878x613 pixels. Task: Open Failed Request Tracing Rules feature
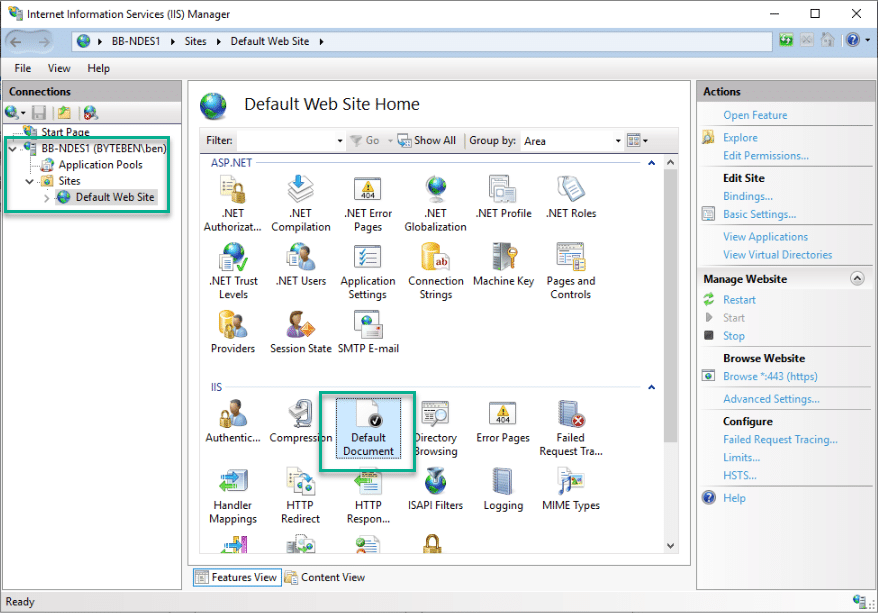571,428
